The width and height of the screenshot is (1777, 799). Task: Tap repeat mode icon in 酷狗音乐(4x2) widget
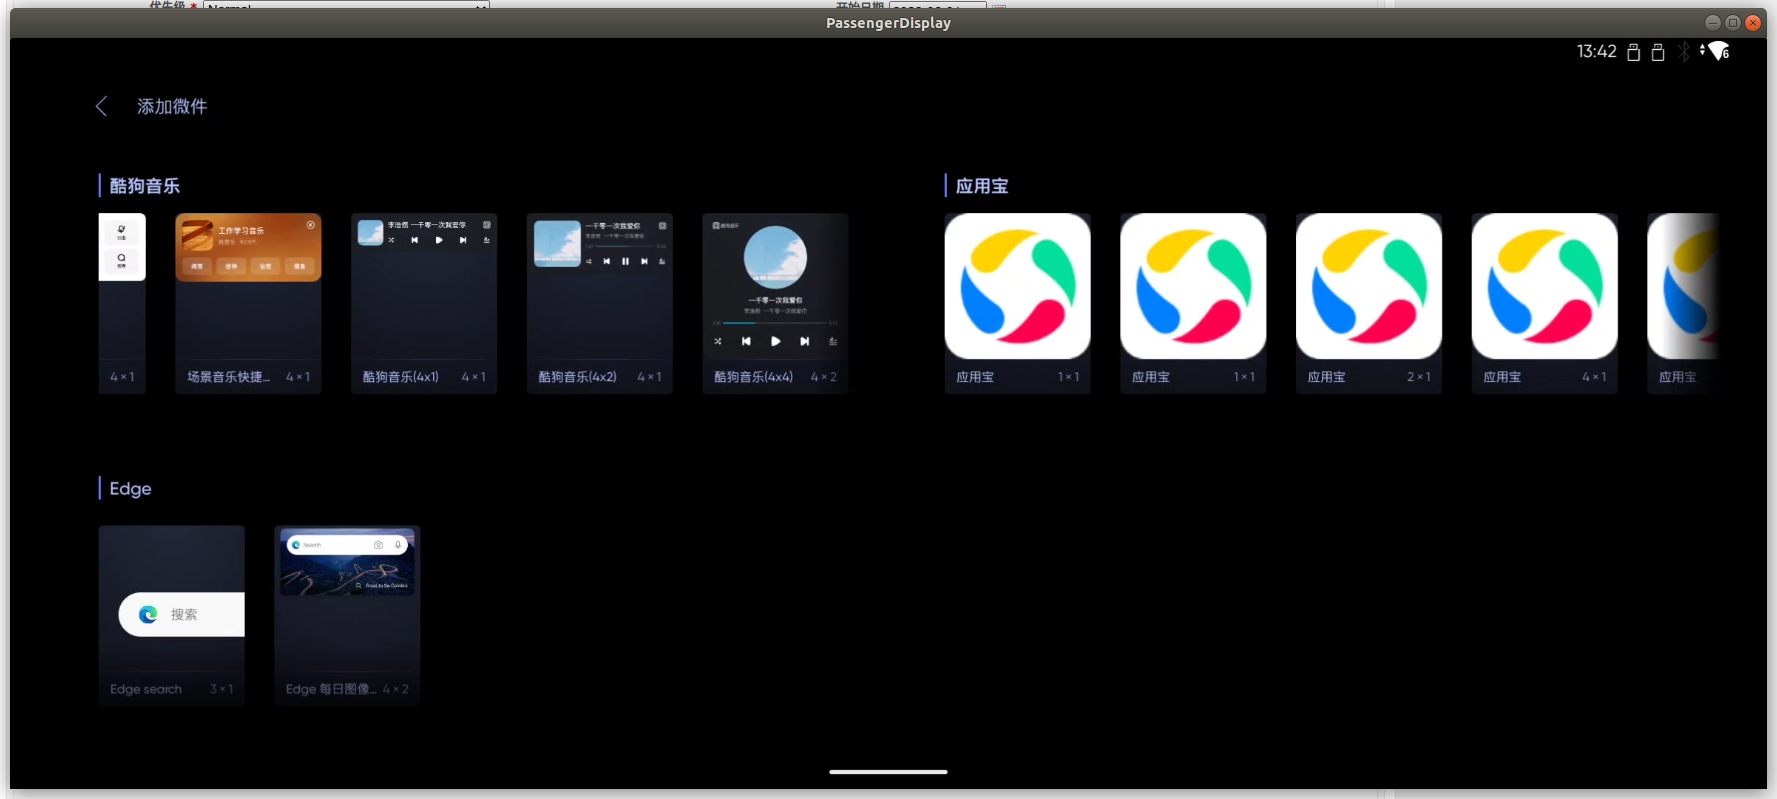pos(589,261)
